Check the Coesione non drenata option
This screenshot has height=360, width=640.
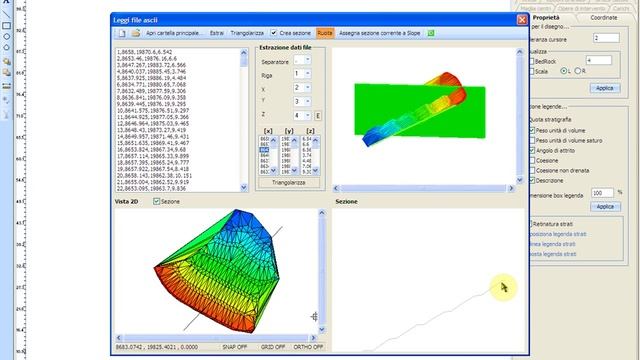pos(531,170)
